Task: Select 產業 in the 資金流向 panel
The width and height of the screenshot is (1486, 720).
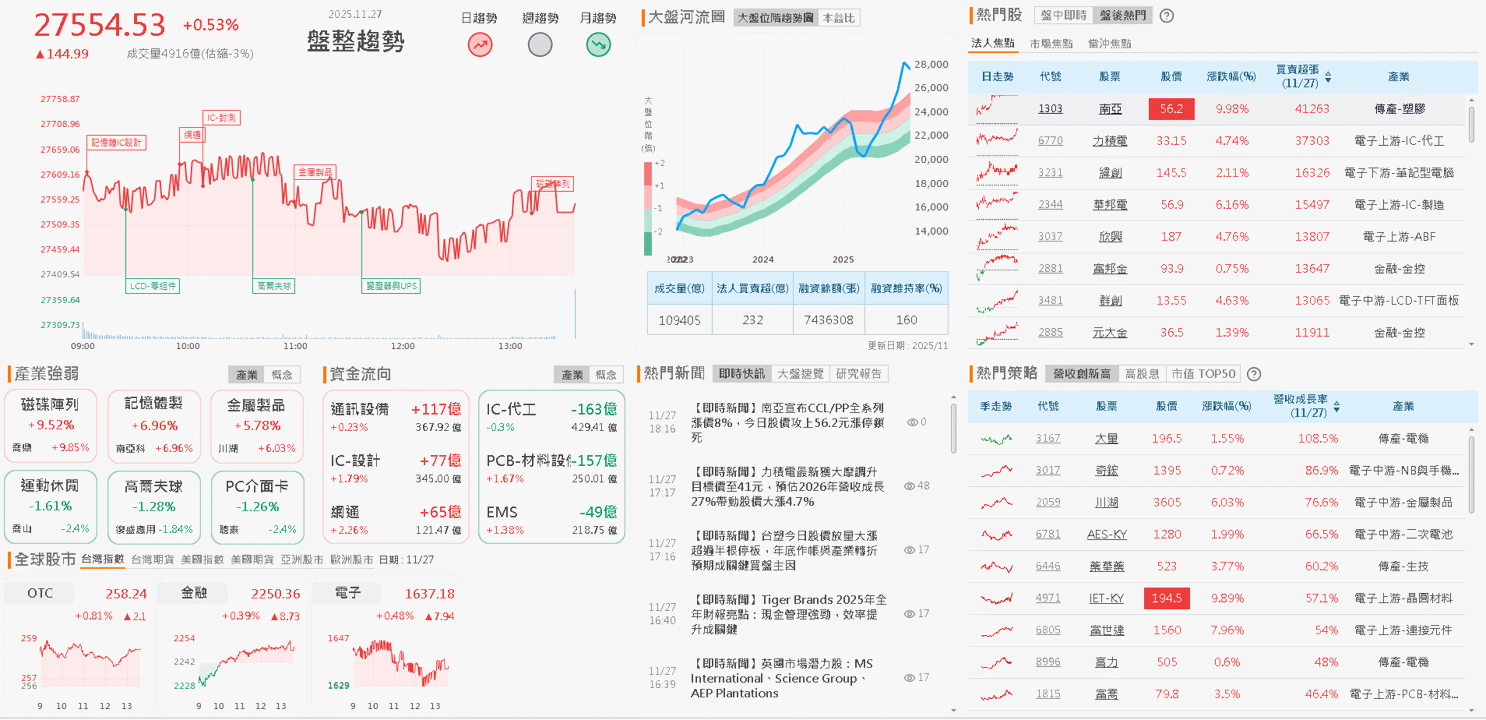Action: tap(572, 374)
